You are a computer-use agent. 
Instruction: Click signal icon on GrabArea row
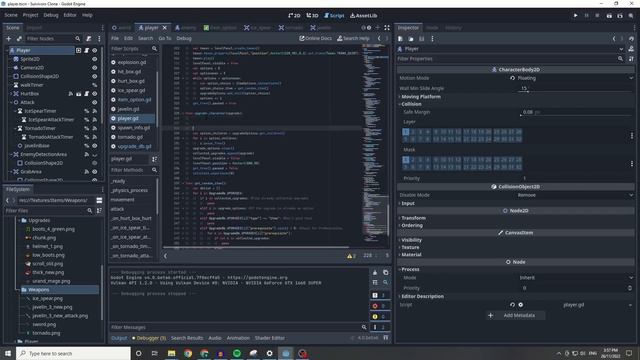coord(87,171)
